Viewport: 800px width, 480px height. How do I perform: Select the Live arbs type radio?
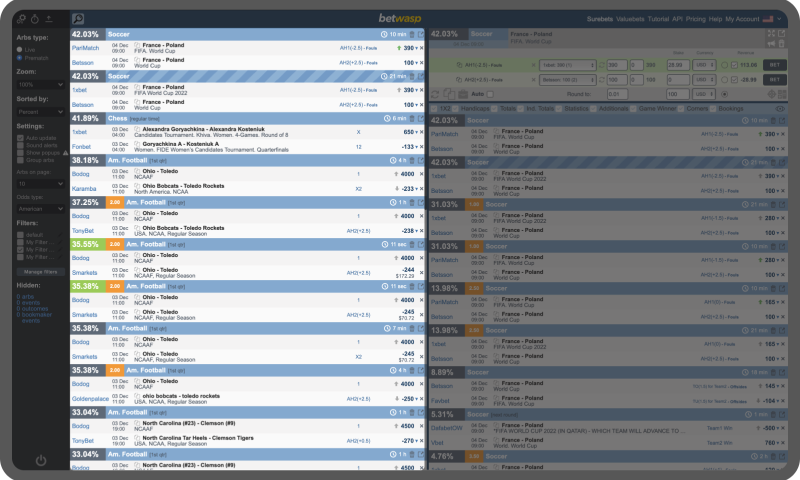[x=19, y=49]
